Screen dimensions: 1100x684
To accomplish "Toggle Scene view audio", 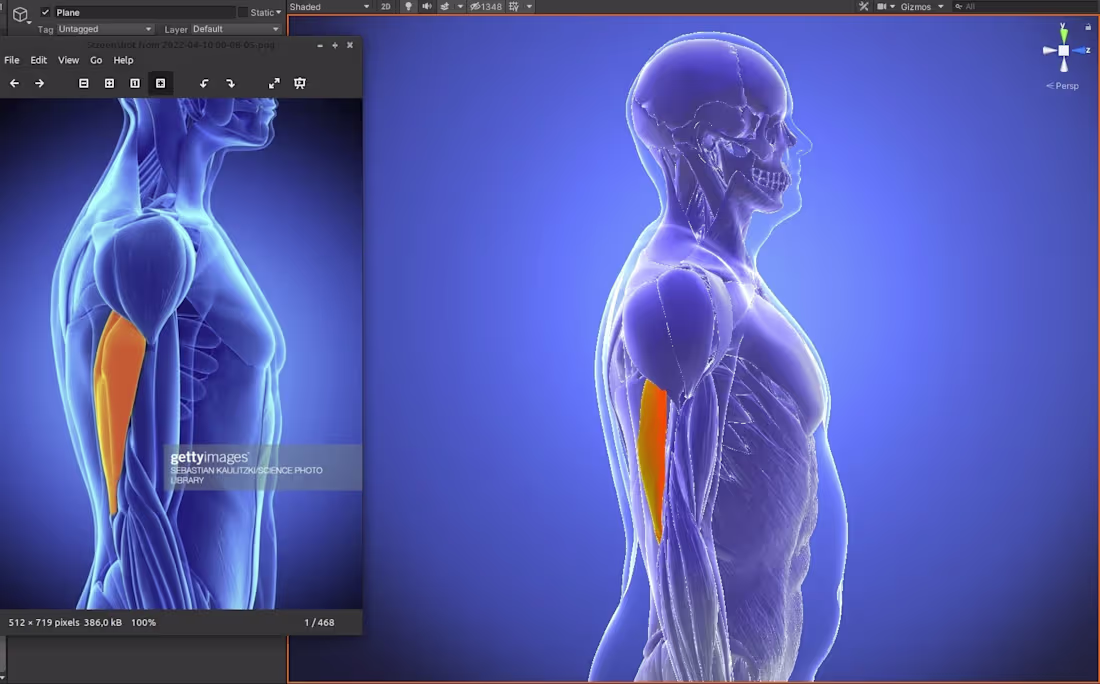I will point(426,6).
